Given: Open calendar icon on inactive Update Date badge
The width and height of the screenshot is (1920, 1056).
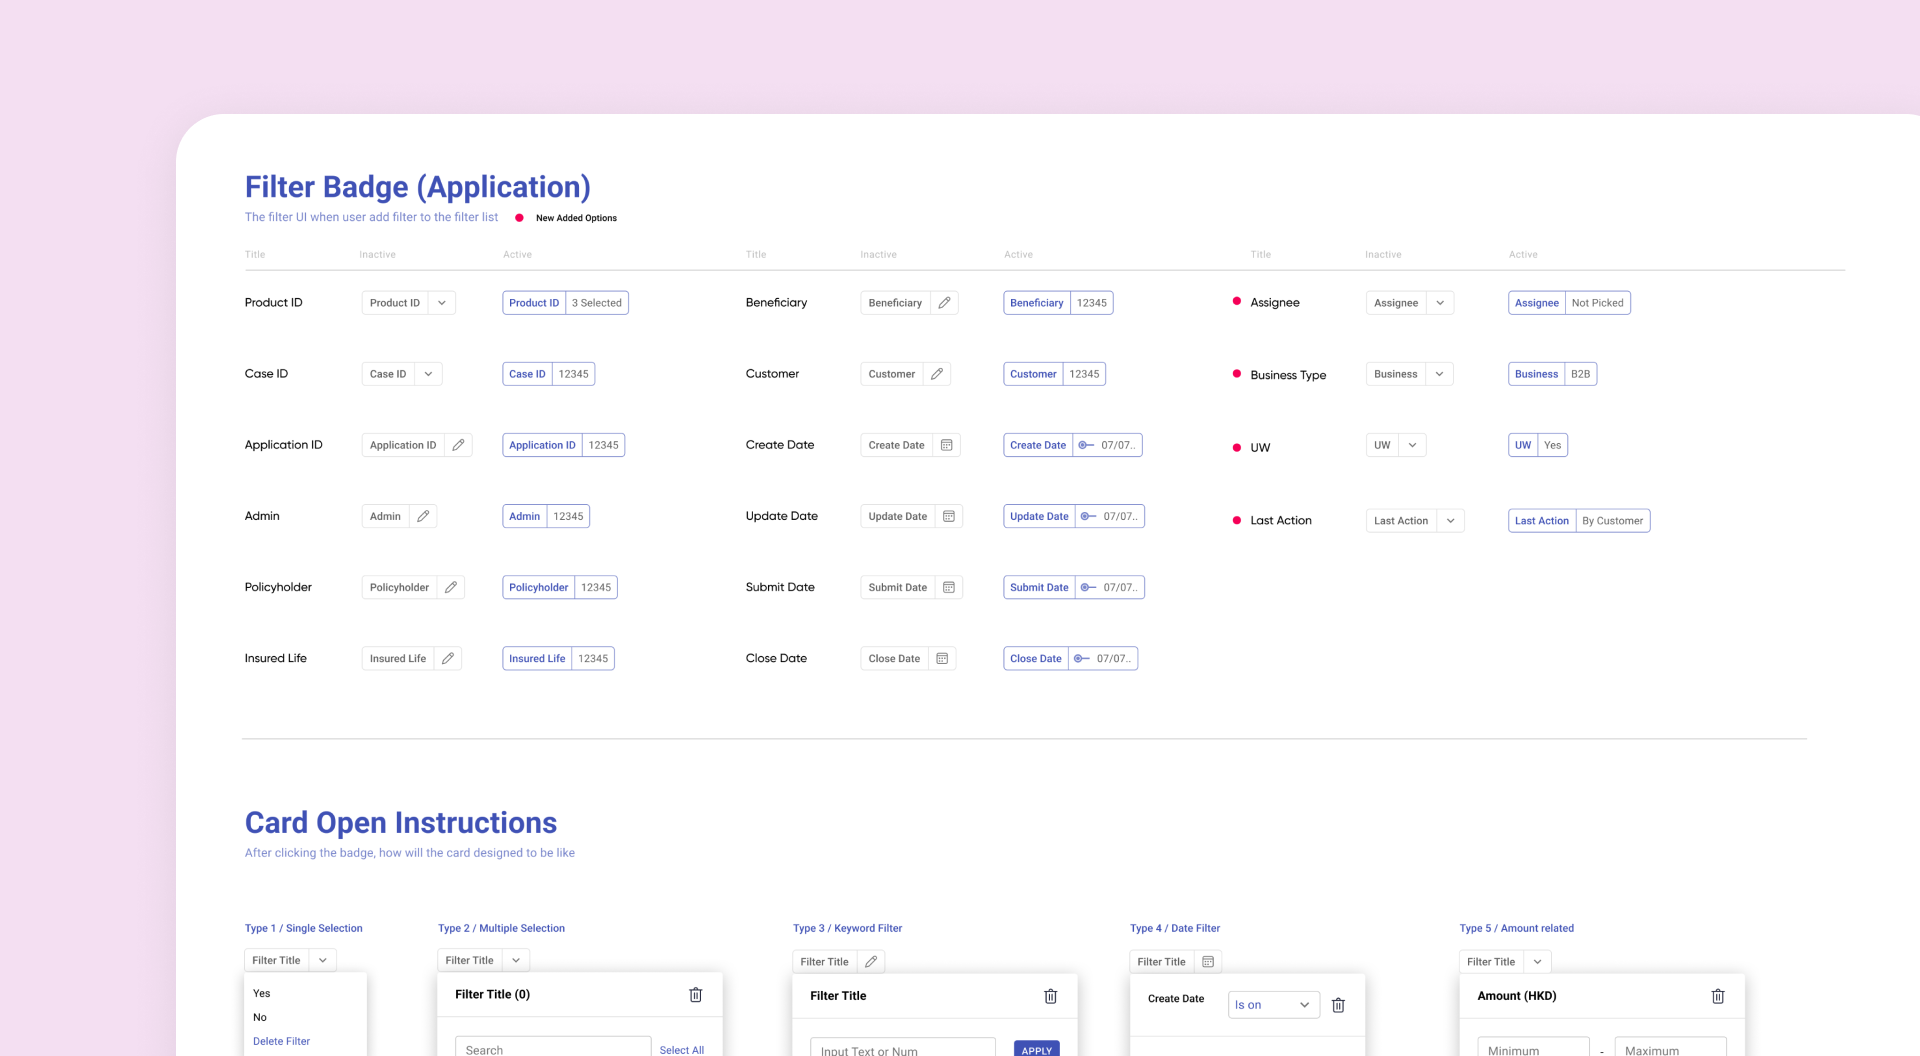Looking at the screenshot, I should pyautogui.click(x=949, y=516).
